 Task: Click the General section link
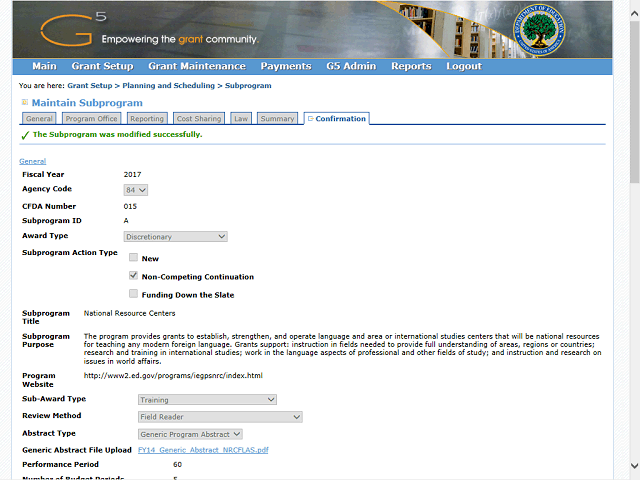pyautogui.click(x=33, y=161)
